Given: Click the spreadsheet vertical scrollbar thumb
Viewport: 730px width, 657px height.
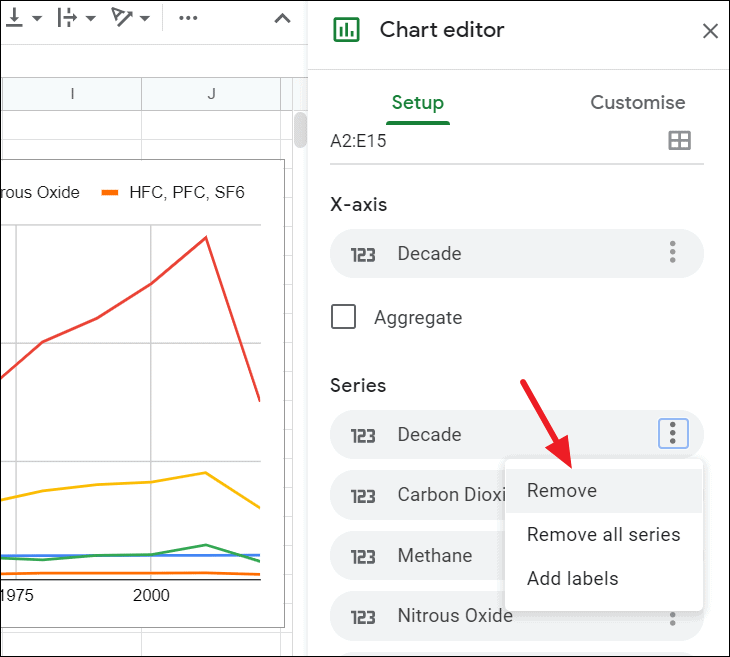Looking at the screenshot, I should pyautogui.click(x=301, y=130).
